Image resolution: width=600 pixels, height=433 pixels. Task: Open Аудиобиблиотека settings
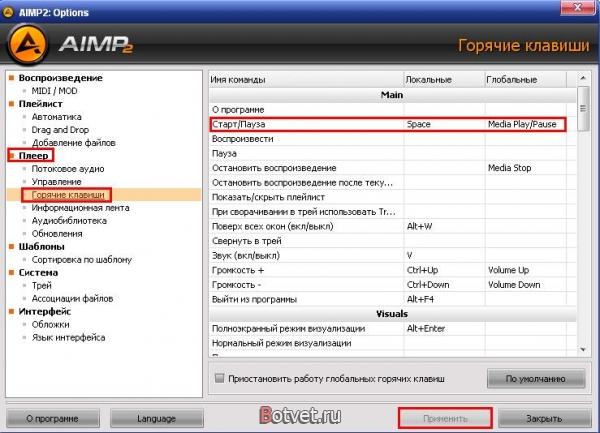(x=69, y=221)
